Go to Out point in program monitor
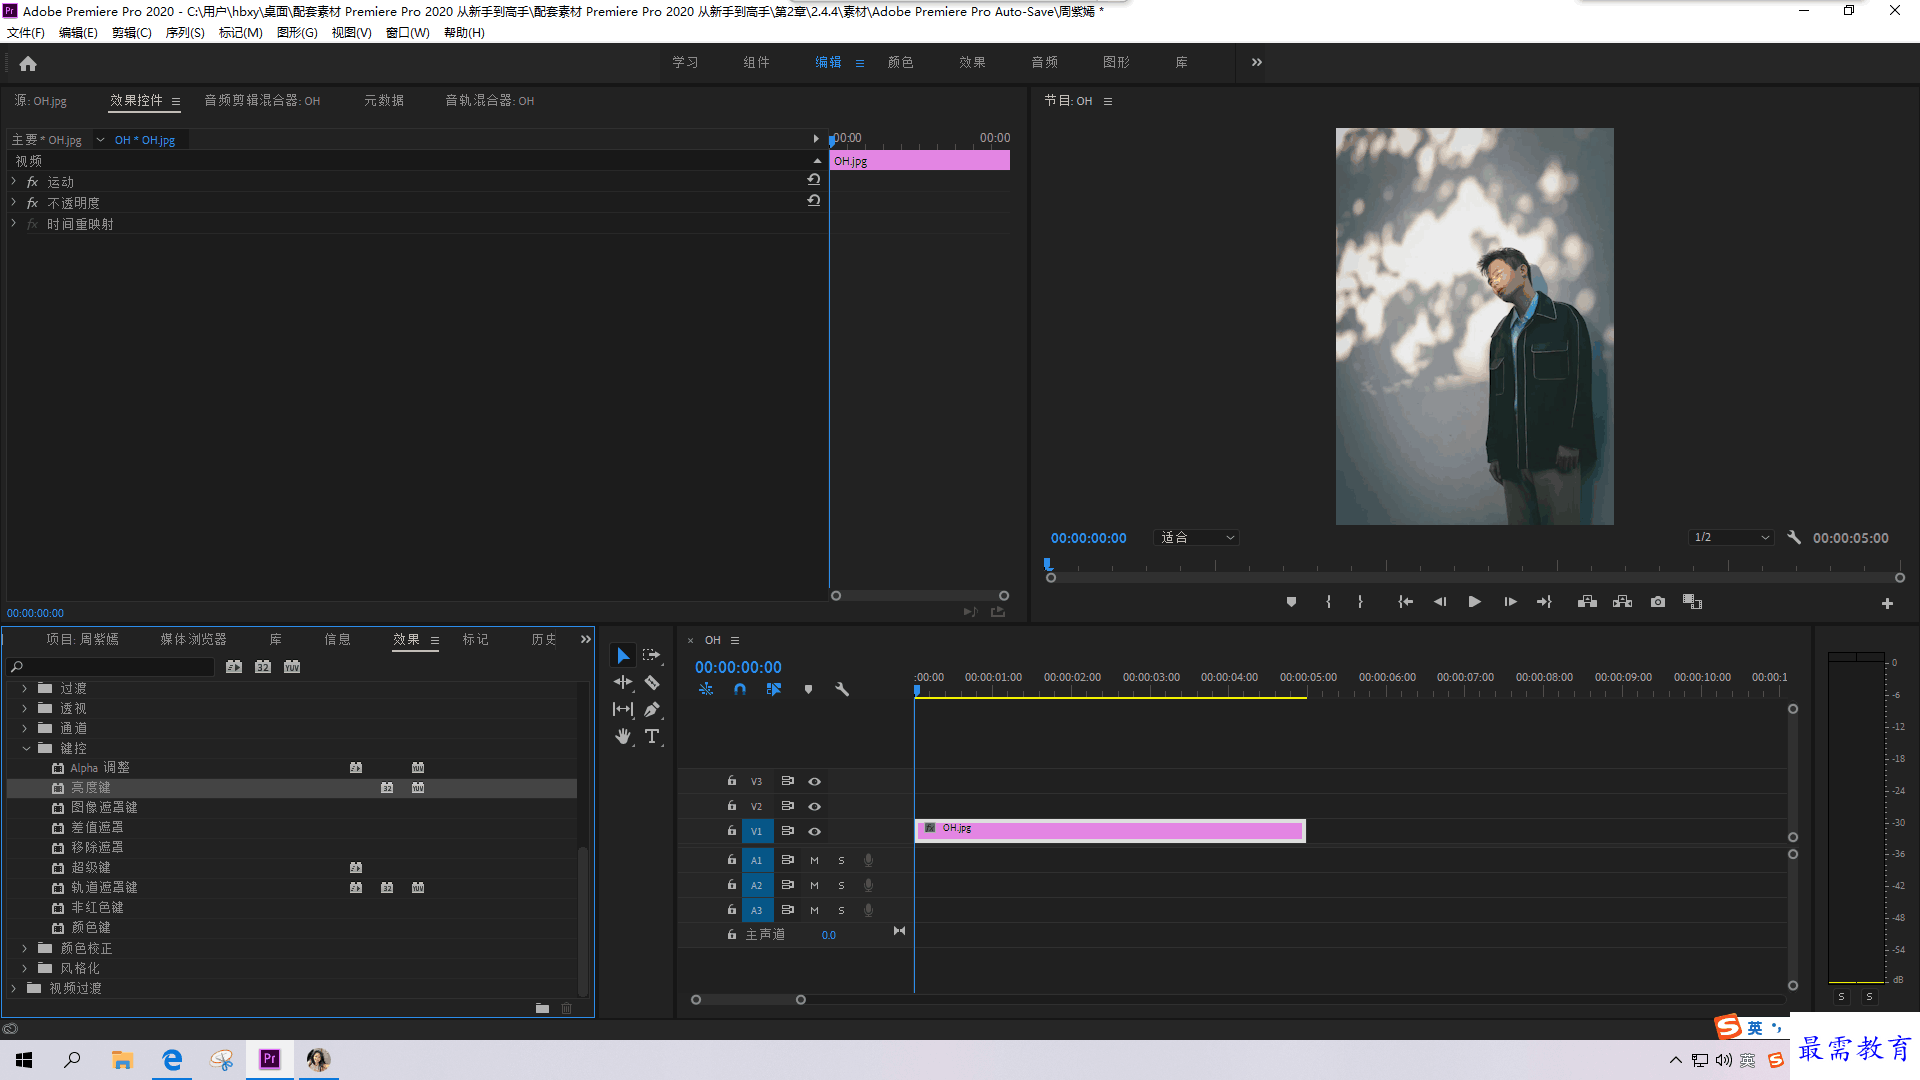 coord(1544,602)
